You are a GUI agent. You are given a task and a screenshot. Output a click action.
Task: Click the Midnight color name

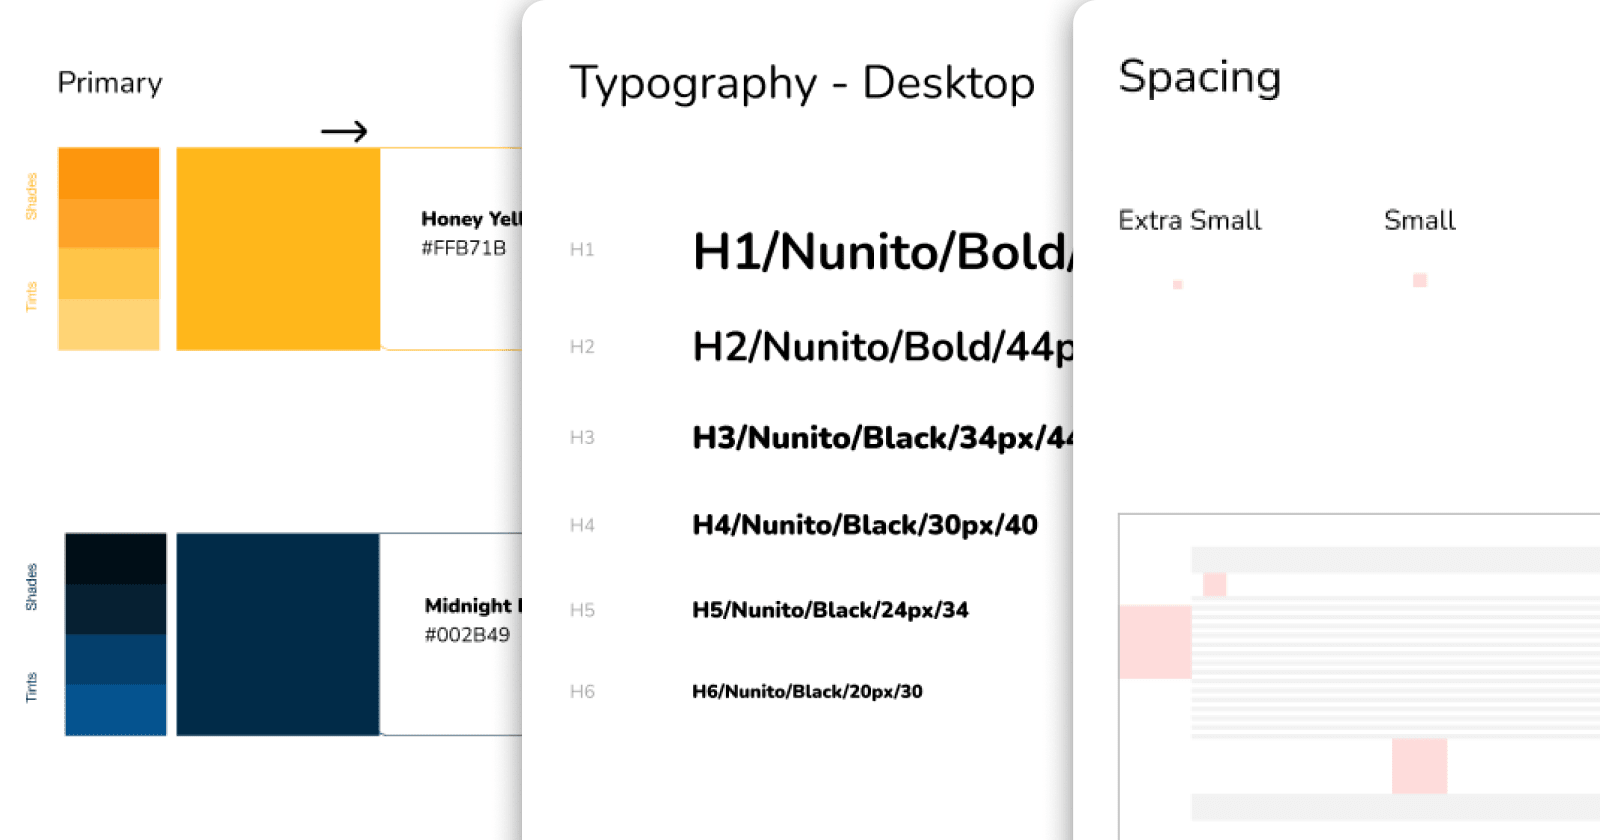pos(473,606)
